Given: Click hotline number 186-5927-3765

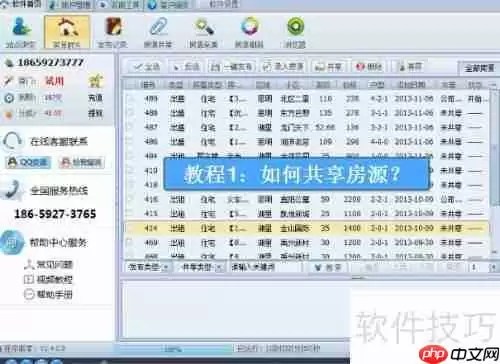Looking at the screenshot, I should [x=55, y=214].
